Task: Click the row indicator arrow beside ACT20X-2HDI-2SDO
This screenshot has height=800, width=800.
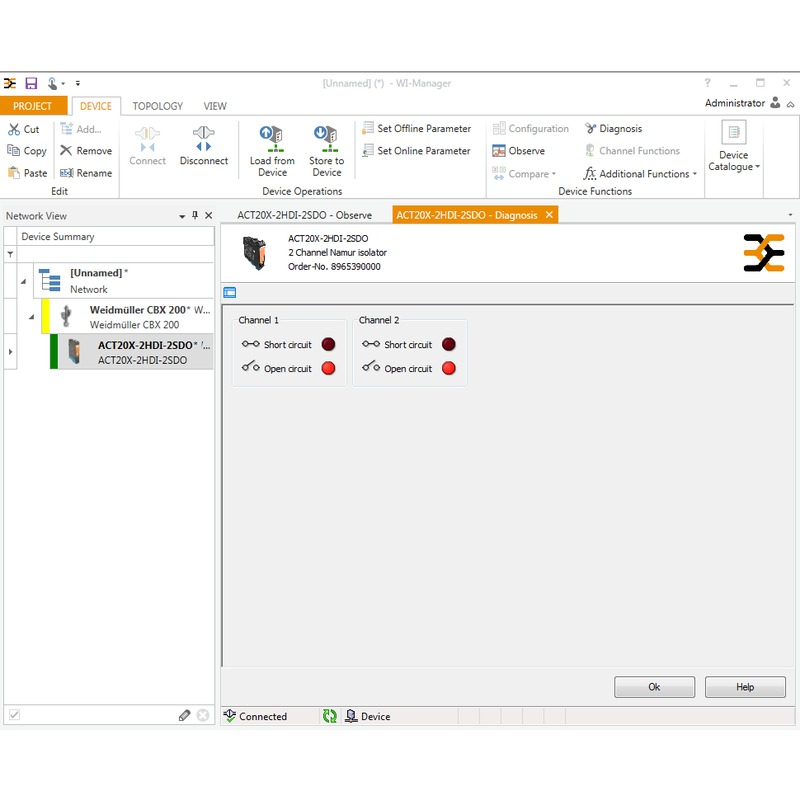Action: (x=10, y=352)
